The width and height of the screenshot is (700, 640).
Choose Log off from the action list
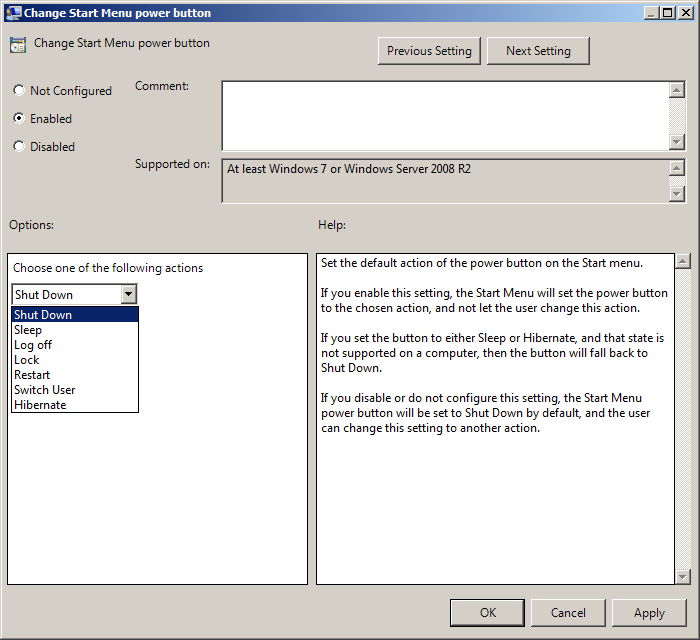(x=33, y=345)
